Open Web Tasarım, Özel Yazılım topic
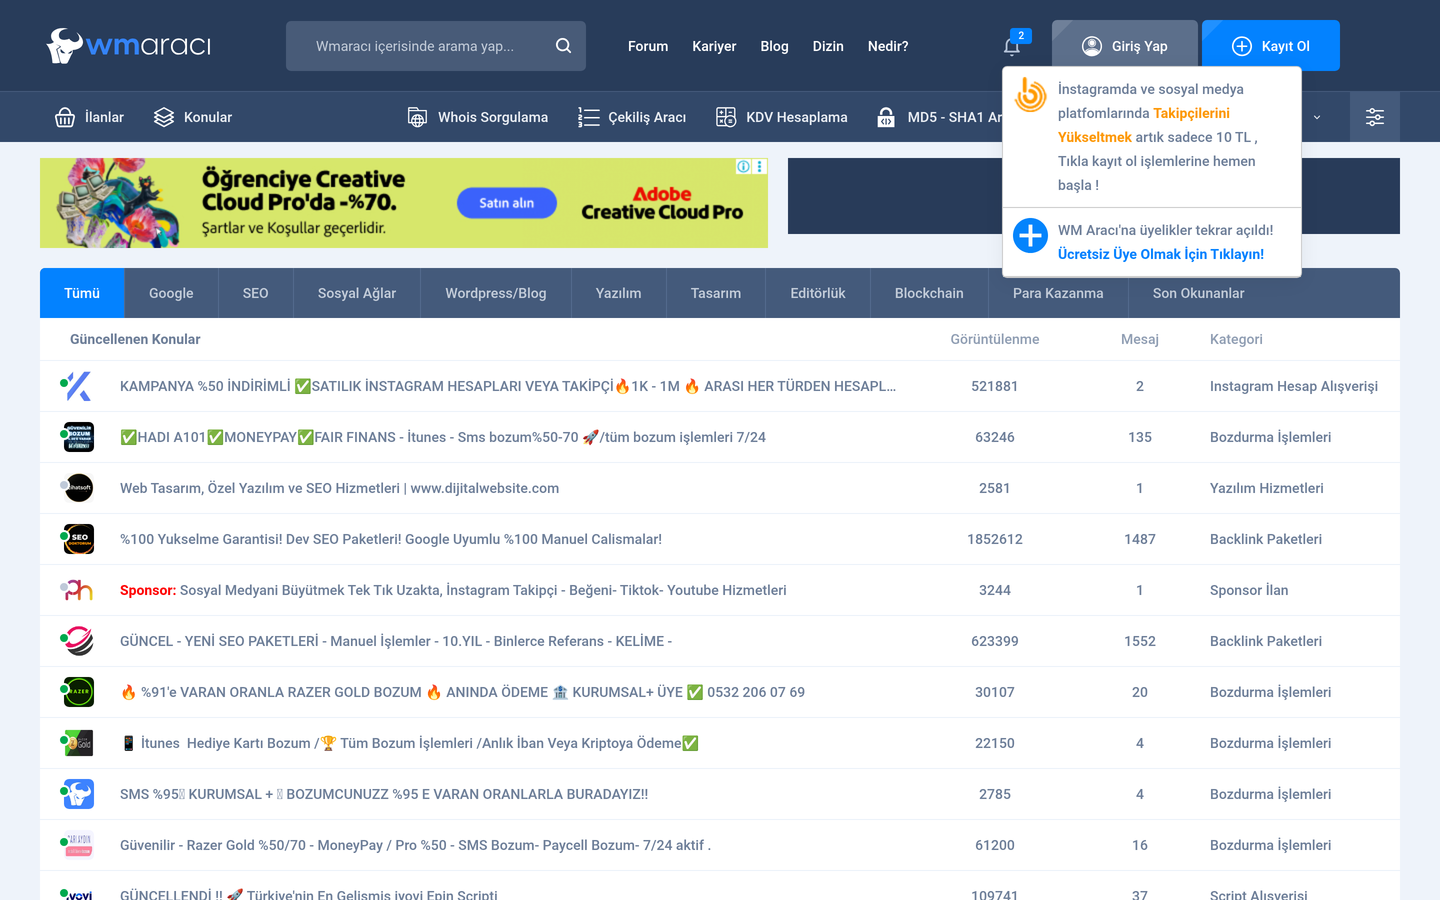The height and width of the screenshot is (900, 1440). coord(340,488)
